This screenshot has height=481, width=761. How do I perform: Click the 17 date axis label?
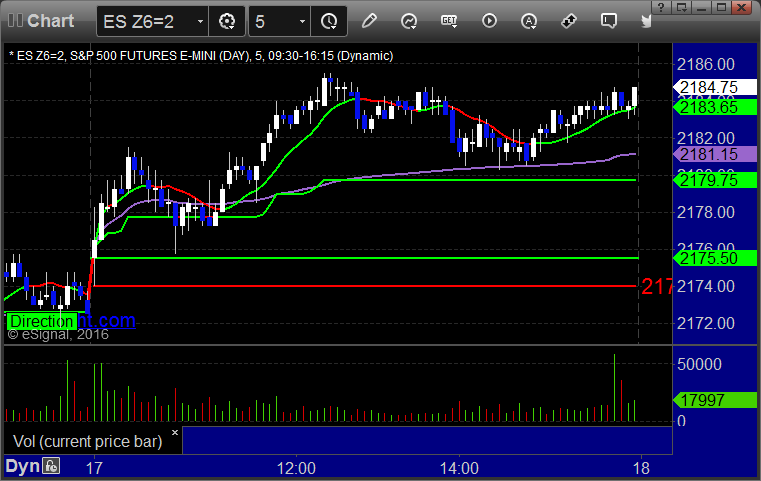pyautogui.click(x=94, y=468)
